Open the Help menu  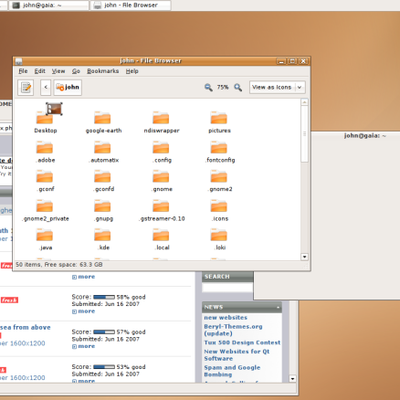132,71
